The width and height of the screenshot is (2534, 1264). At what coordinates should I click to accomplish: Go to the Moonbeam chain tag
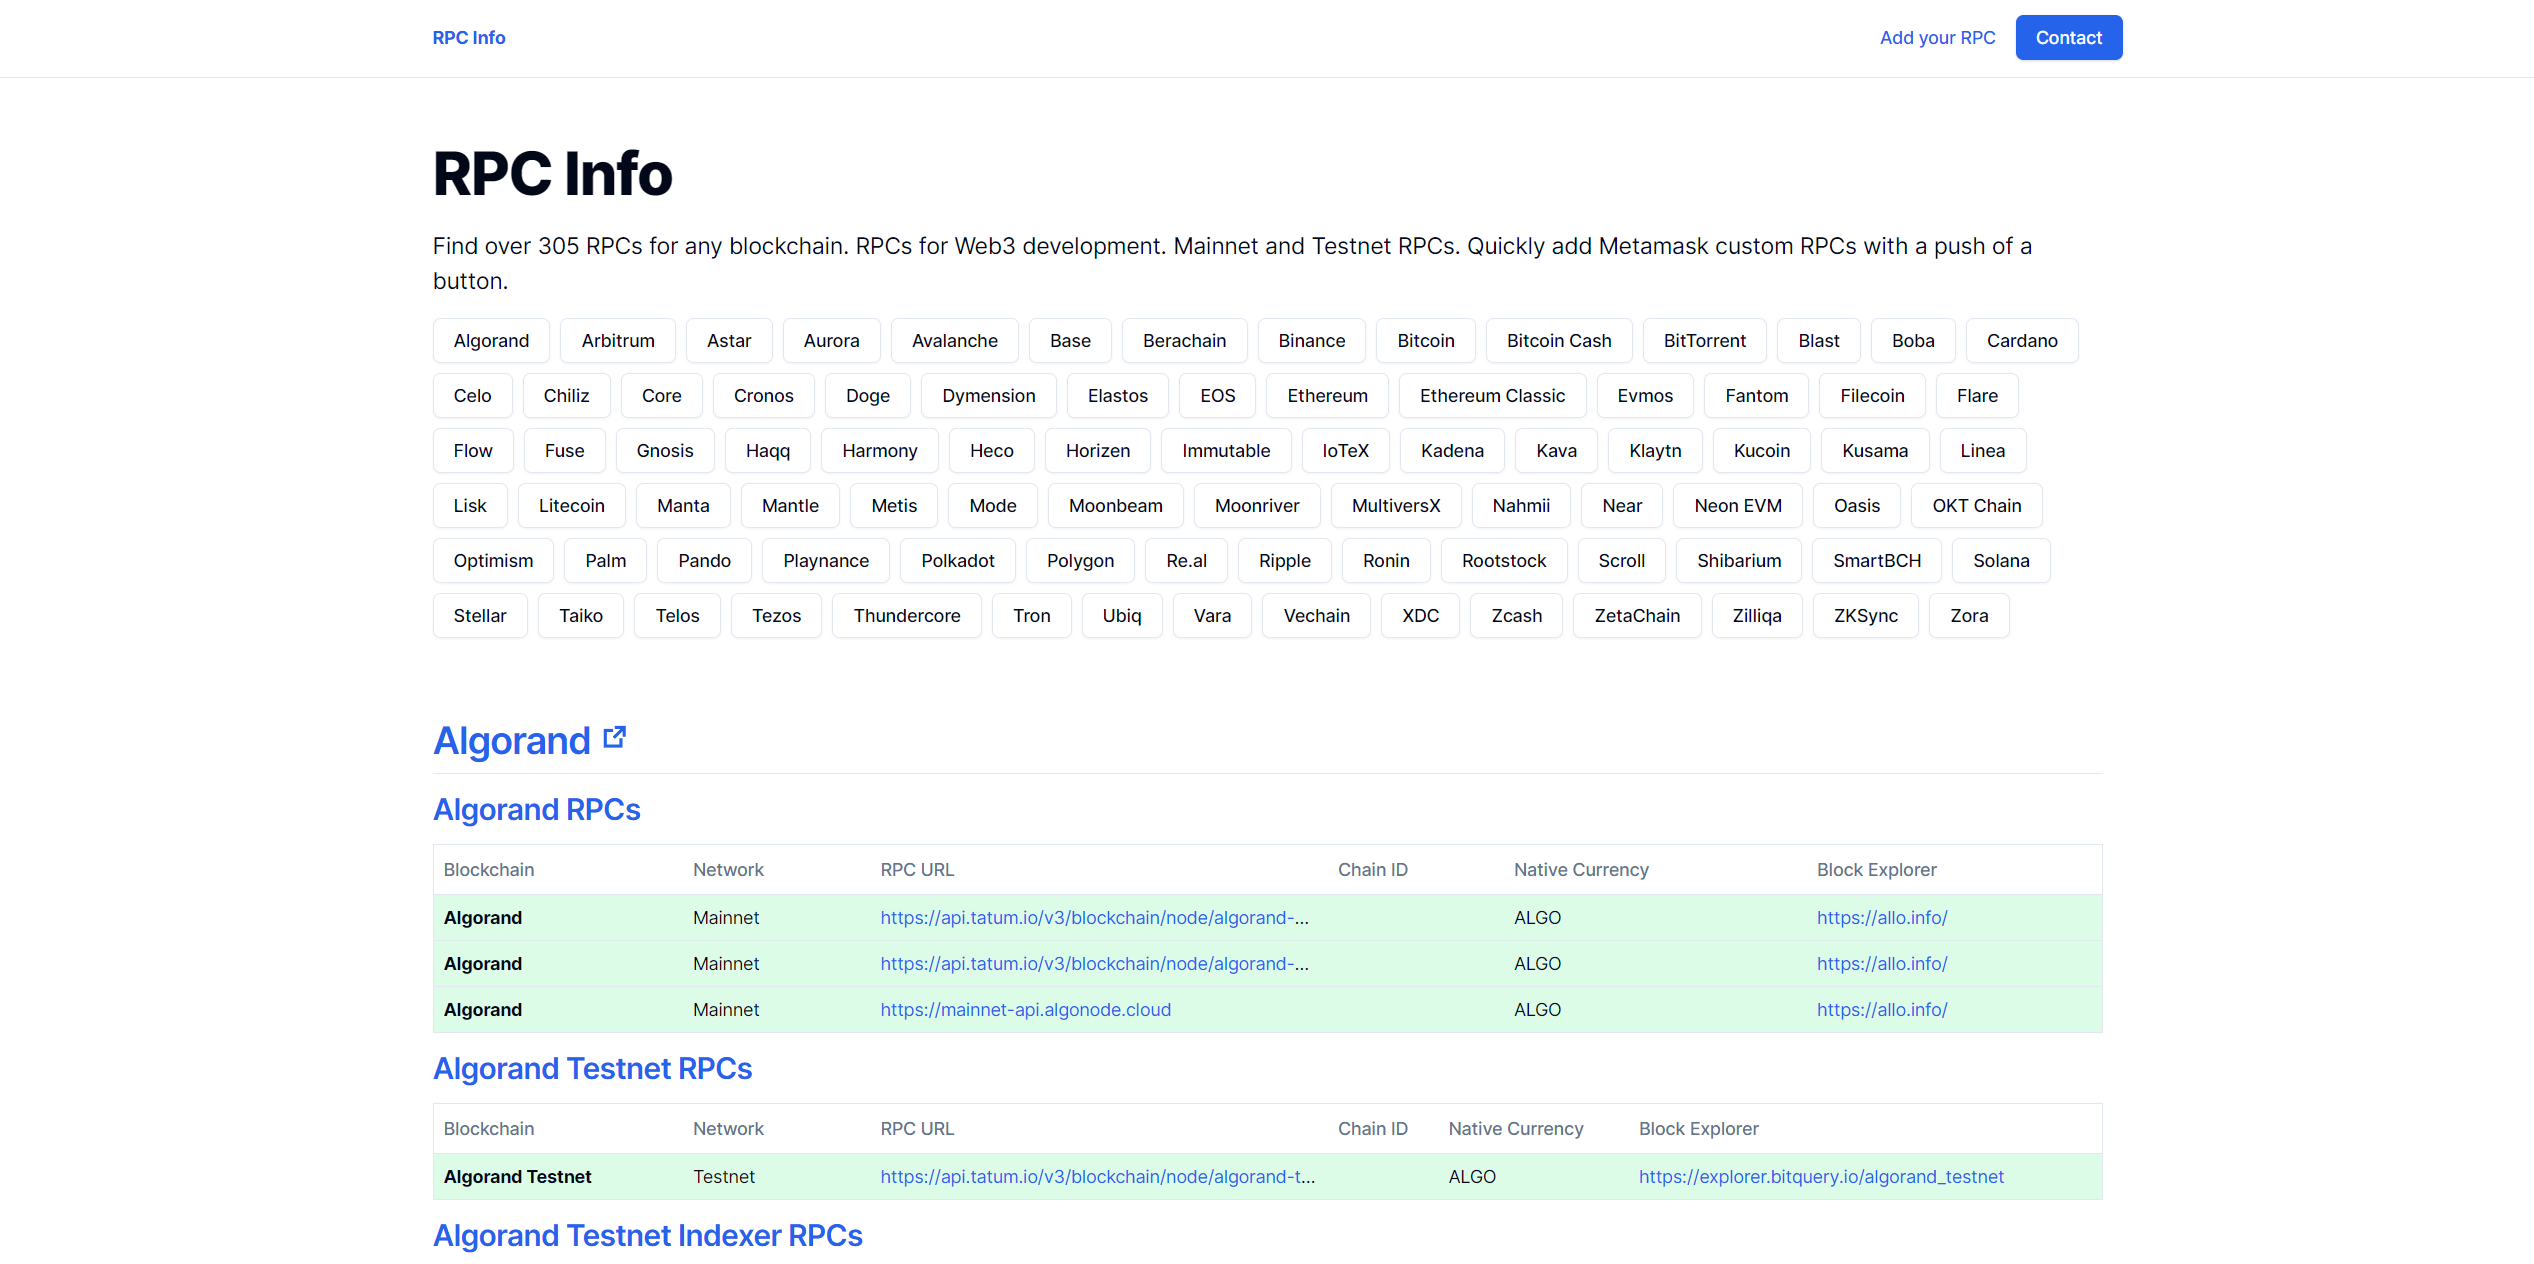point(1115,506)
